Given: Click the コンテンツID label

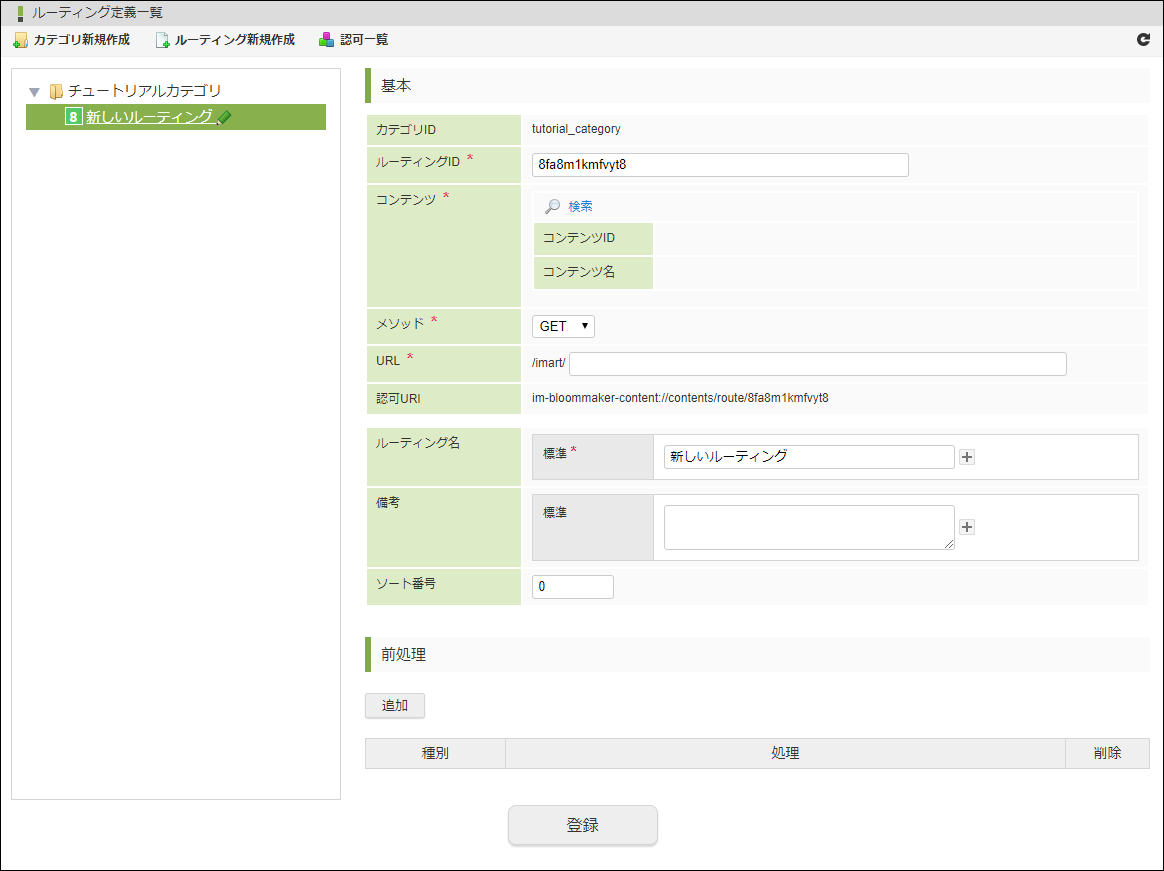Looking at the screenshot, I should (579, 238).
